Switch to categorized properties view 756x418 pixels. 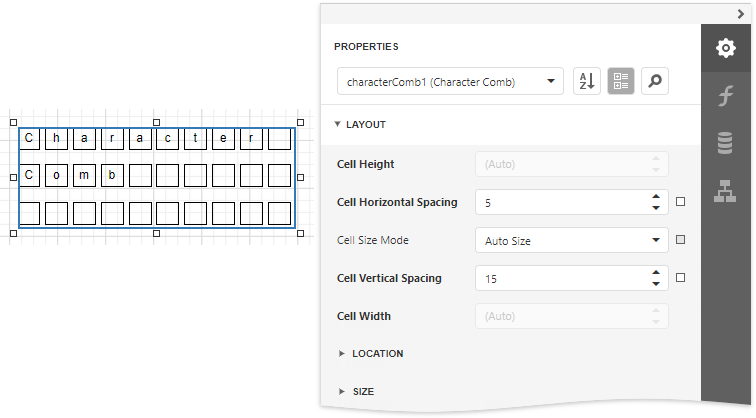coord(621,82)
